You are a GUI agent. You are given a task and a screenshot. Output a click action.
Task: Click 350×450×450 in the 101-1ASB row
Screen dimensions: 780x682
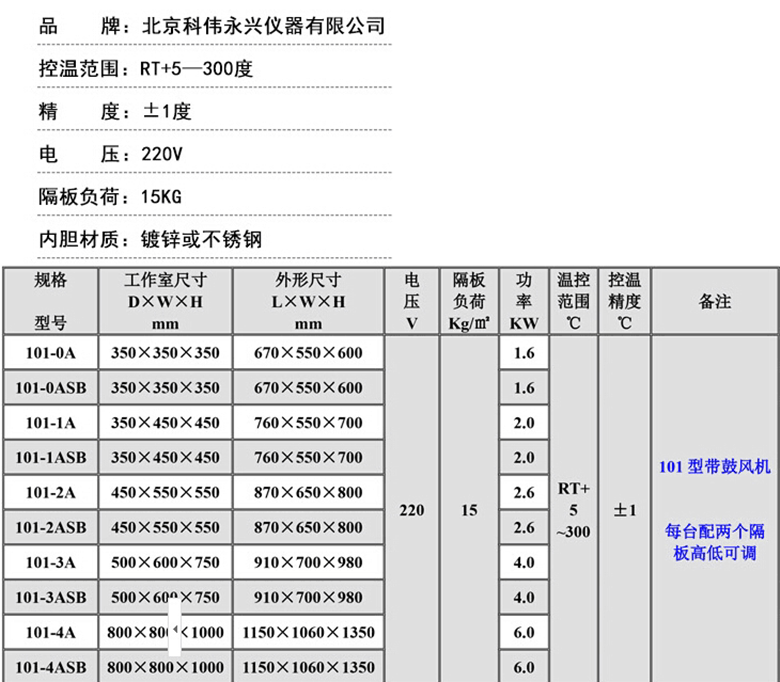coord(165,457)
